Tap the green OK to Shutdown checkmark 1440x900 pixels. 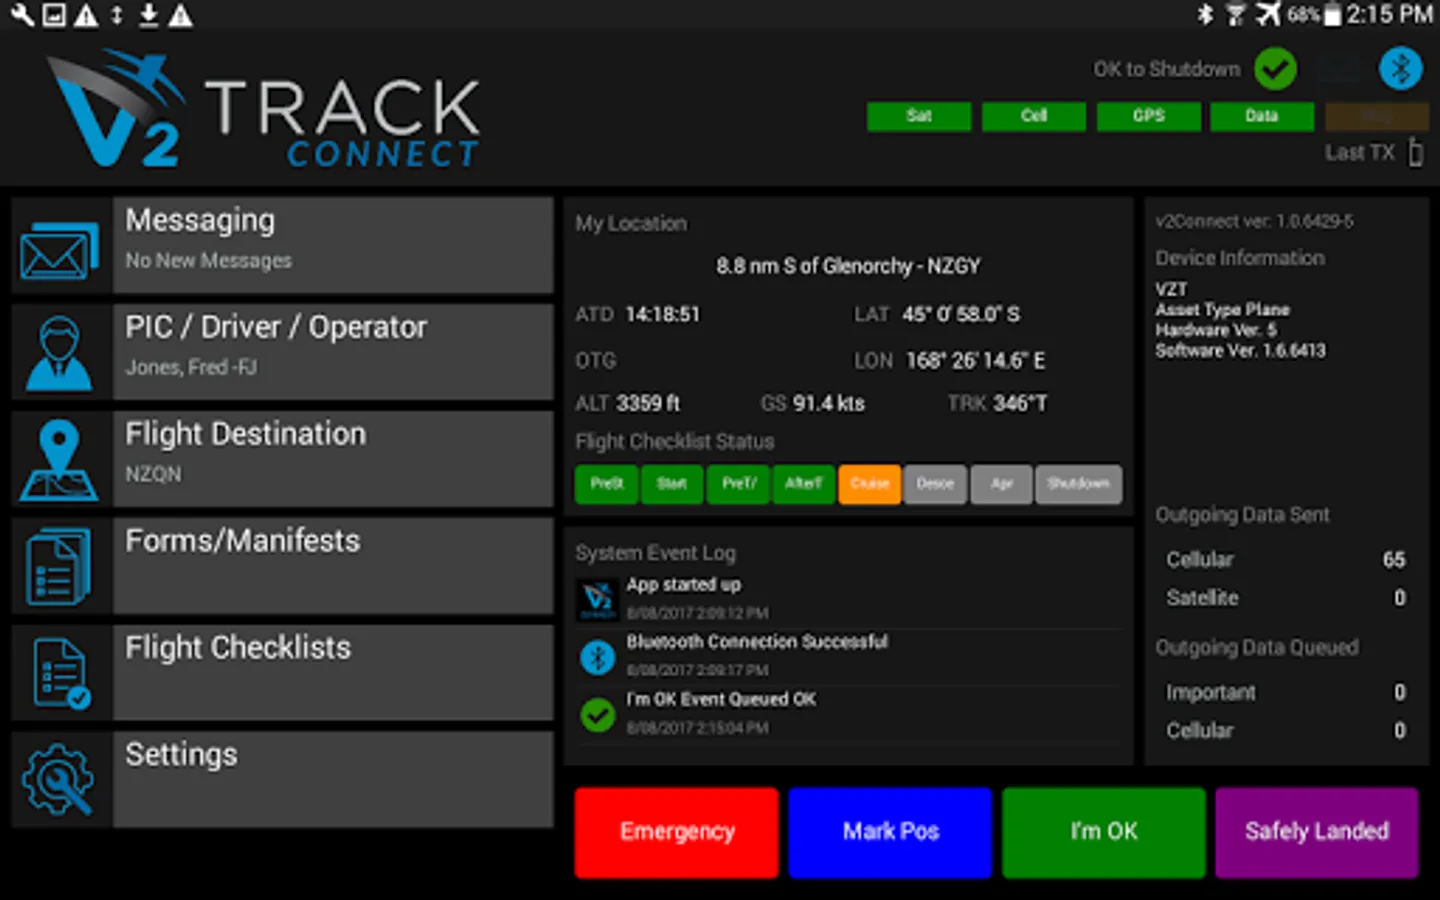point(1276,69)
